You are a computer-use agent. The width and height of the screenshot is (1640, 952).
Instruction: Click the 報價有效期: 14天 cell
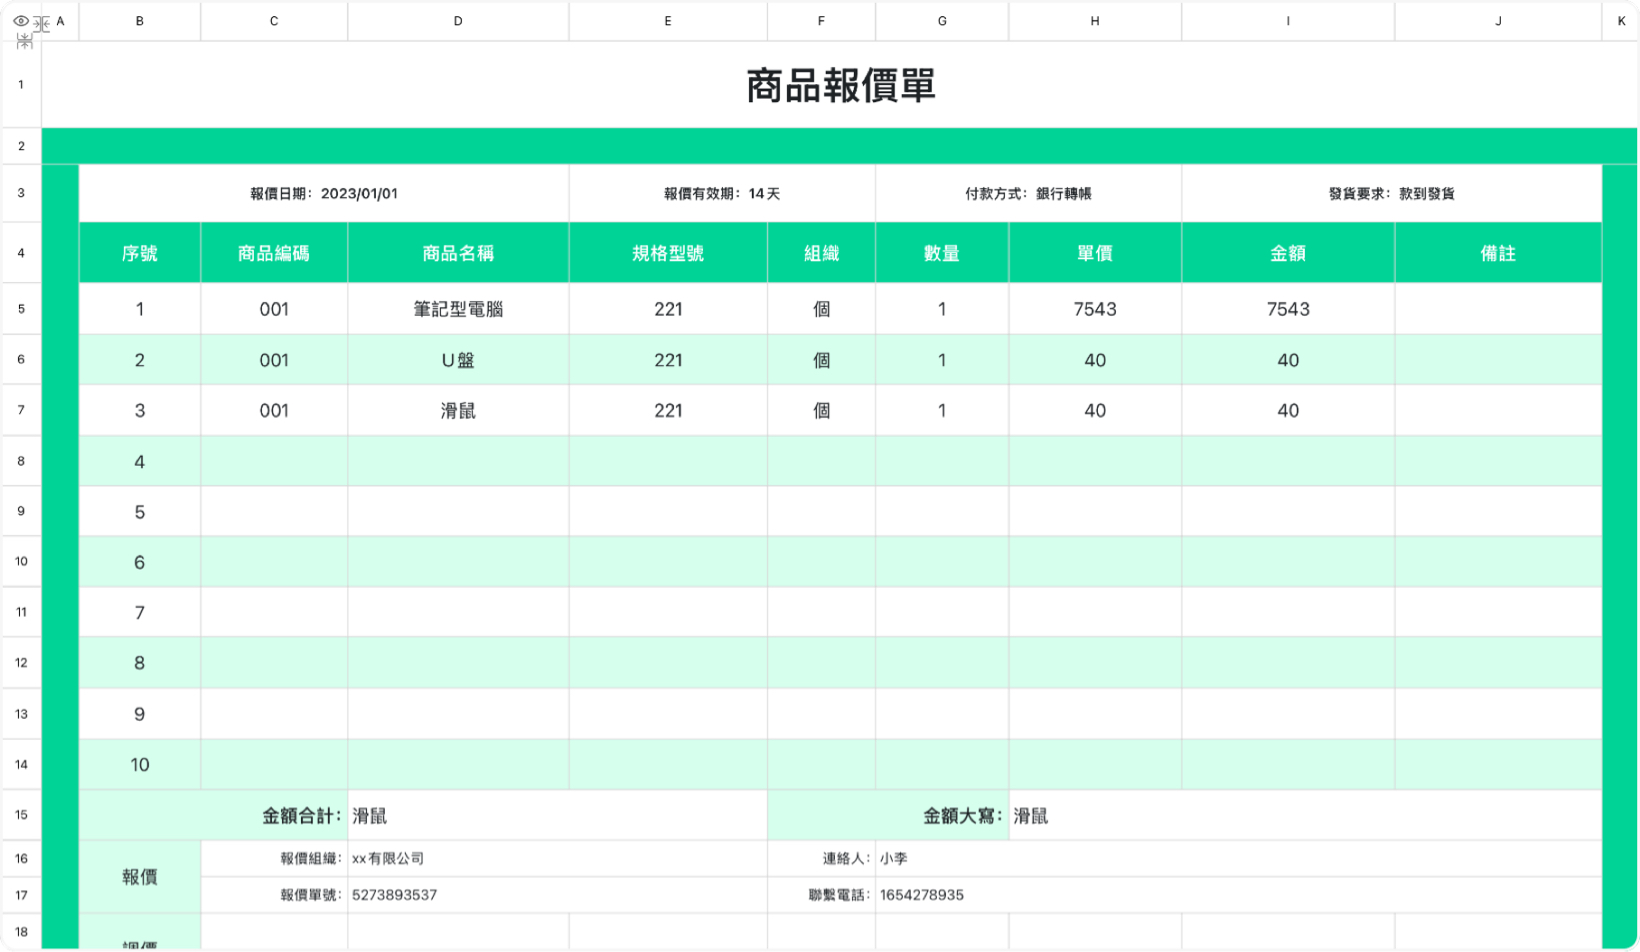click(x=722, y=194)
